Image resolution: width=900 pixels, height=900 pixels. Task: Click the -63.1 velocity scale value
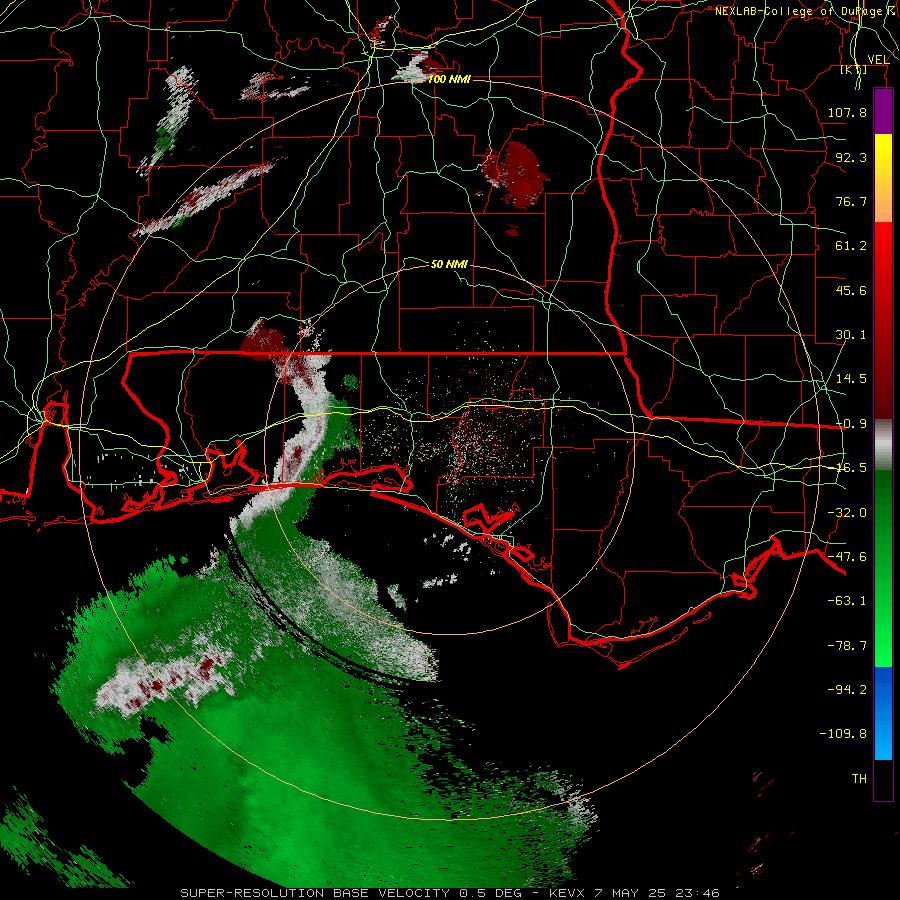coord(847,601)
